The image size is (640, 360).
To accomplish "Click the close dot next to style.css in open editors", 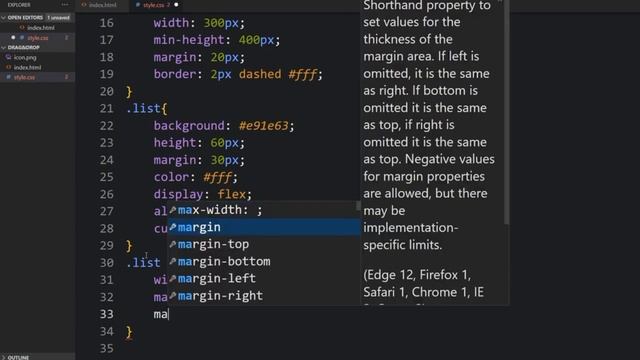I will tap(13, 38).
